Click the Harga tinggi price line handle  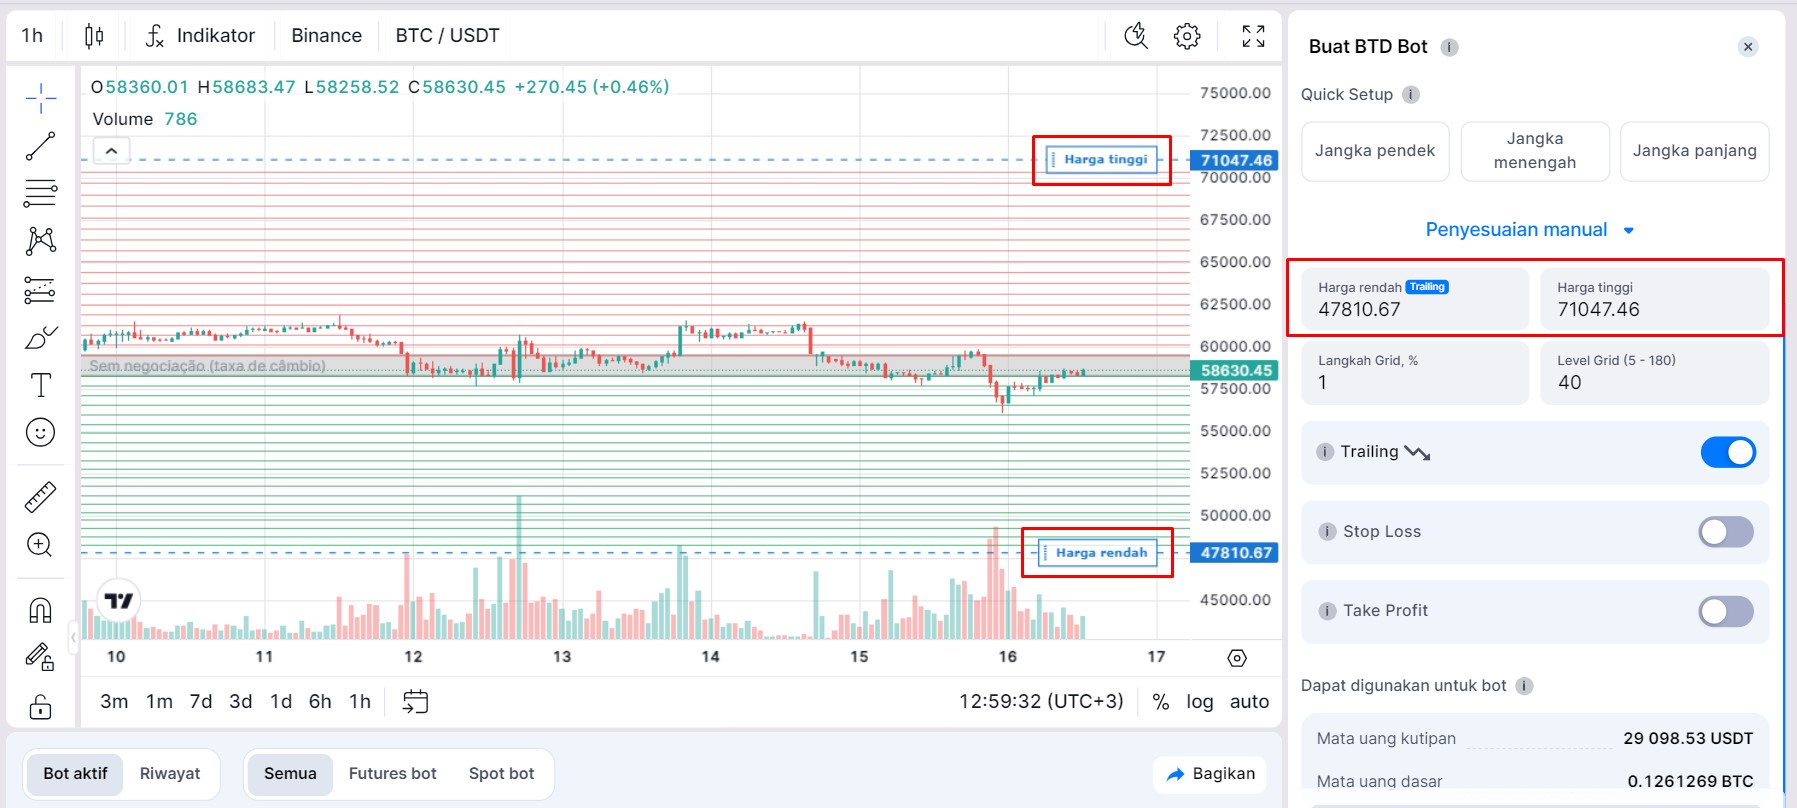[x=1104, y=160]
